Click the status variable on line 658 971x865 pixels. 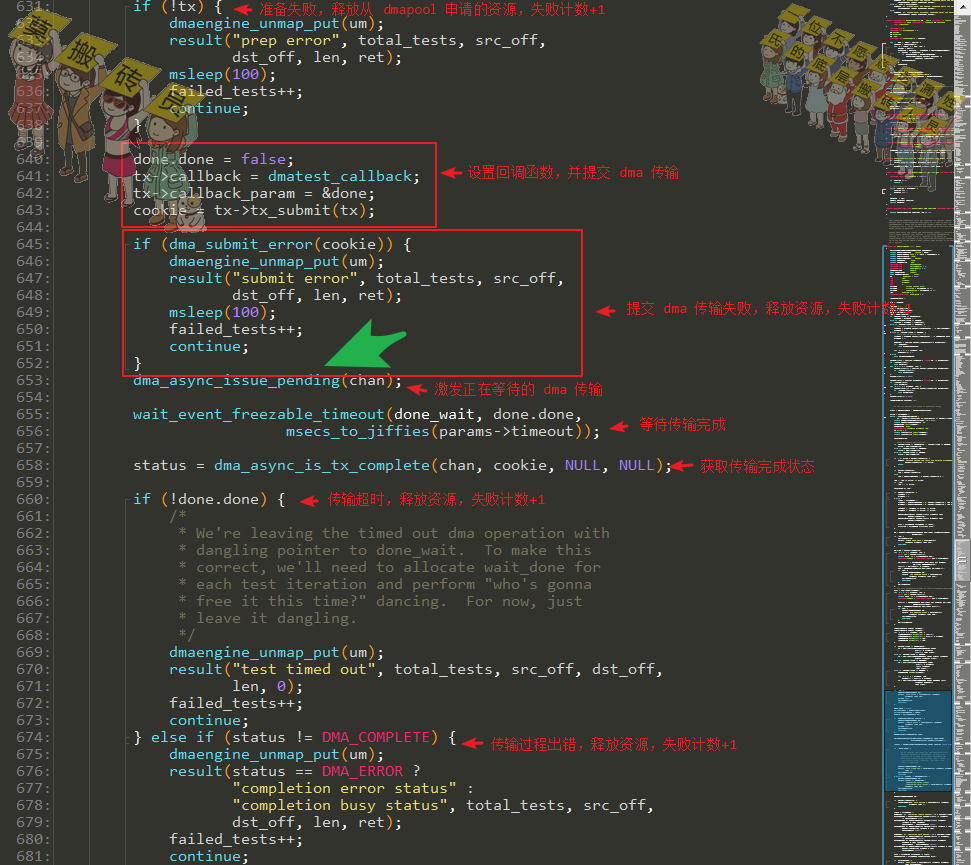click(160, 466)
